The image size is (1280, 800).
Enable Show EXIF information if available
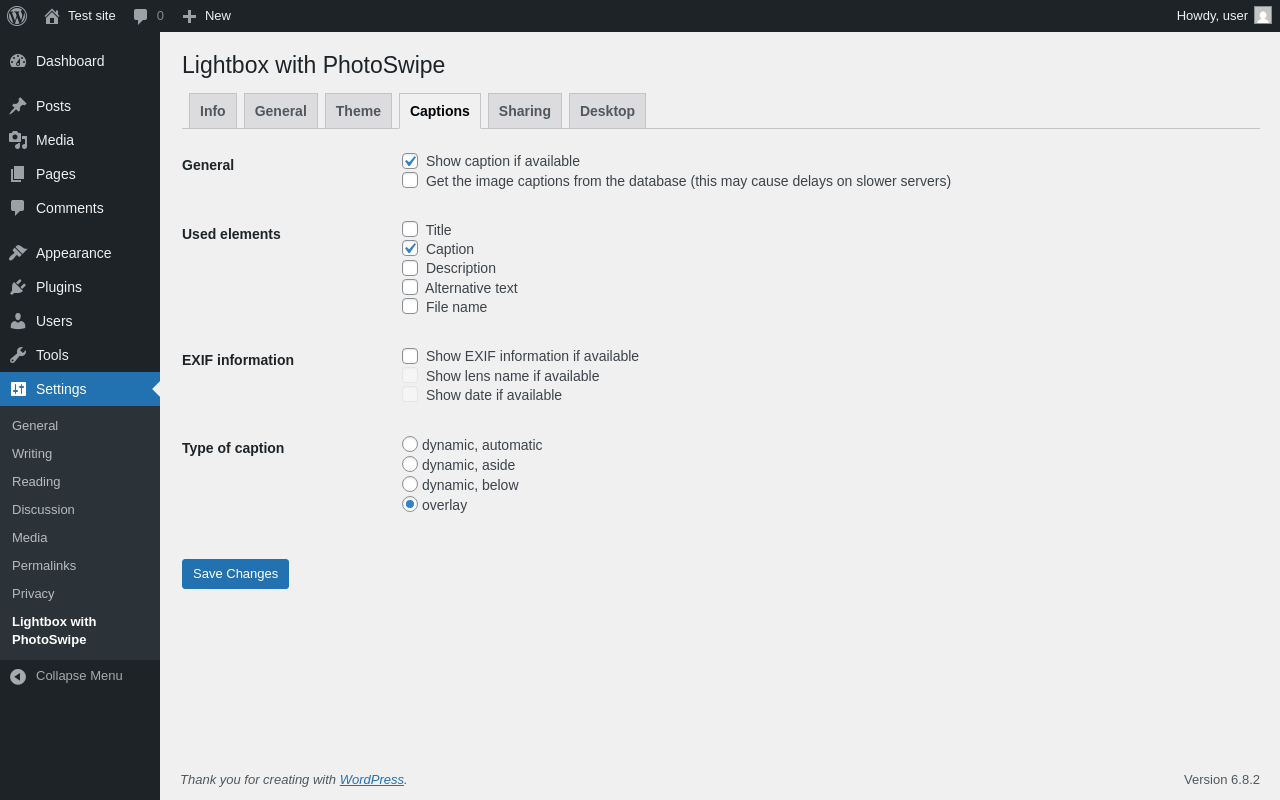coord(410,356)
